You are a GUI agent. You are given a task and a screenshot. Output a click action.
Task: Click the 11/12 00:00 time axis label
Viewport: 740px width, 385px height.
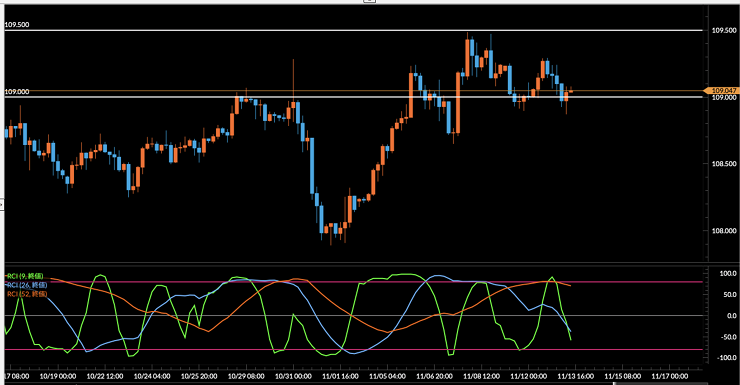tap(528, 376)
